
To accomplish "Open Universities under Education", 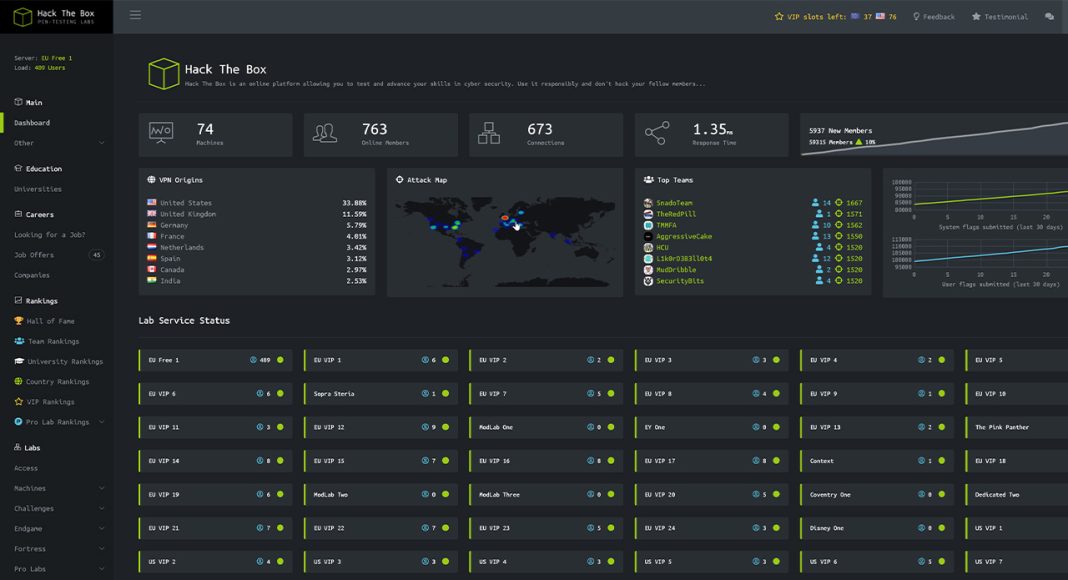I will [x=38, y=189].
